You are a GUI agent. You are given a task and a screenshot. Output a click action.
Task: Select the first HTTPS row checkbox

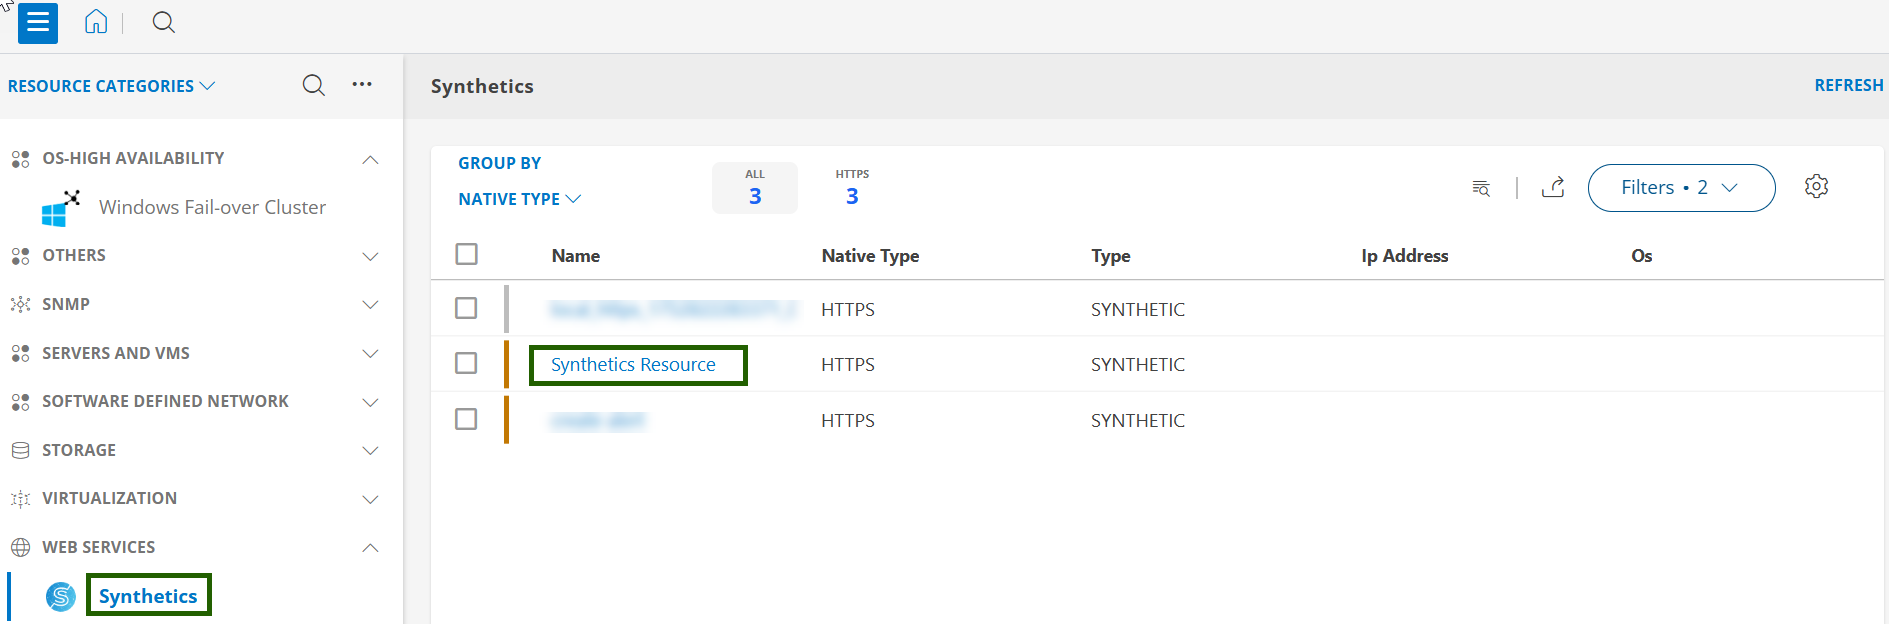pos(466,308)
